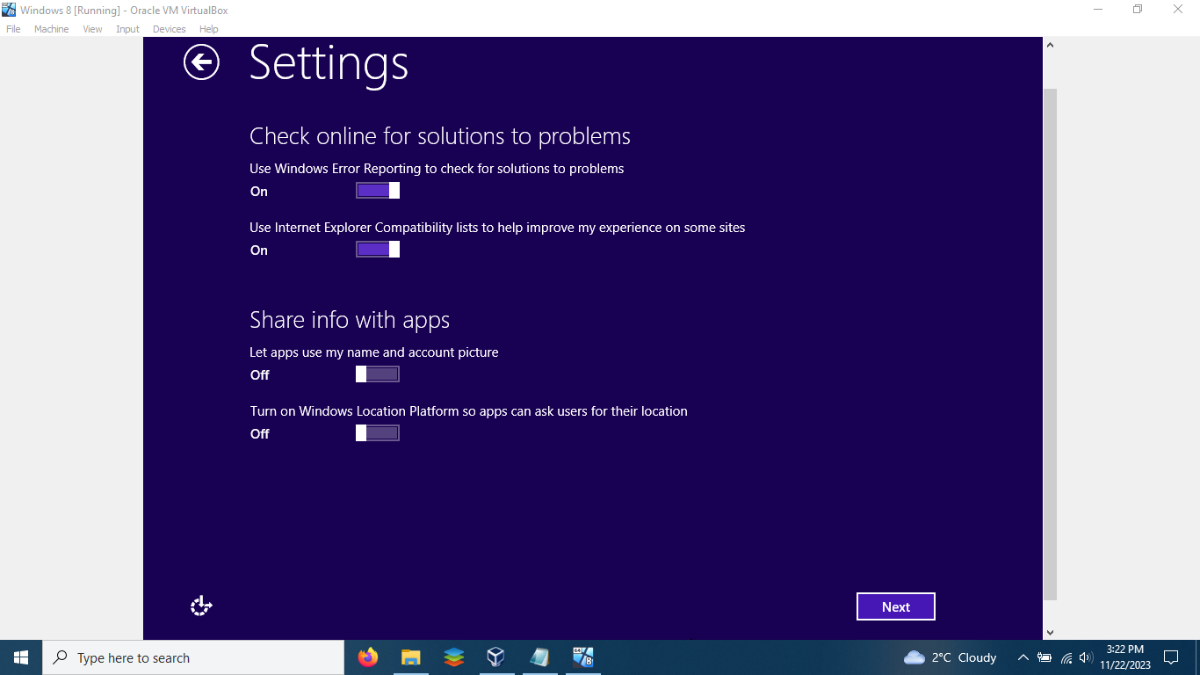Click the scrollbar up arrow
1200x675 pixels.
[1050, 45]
